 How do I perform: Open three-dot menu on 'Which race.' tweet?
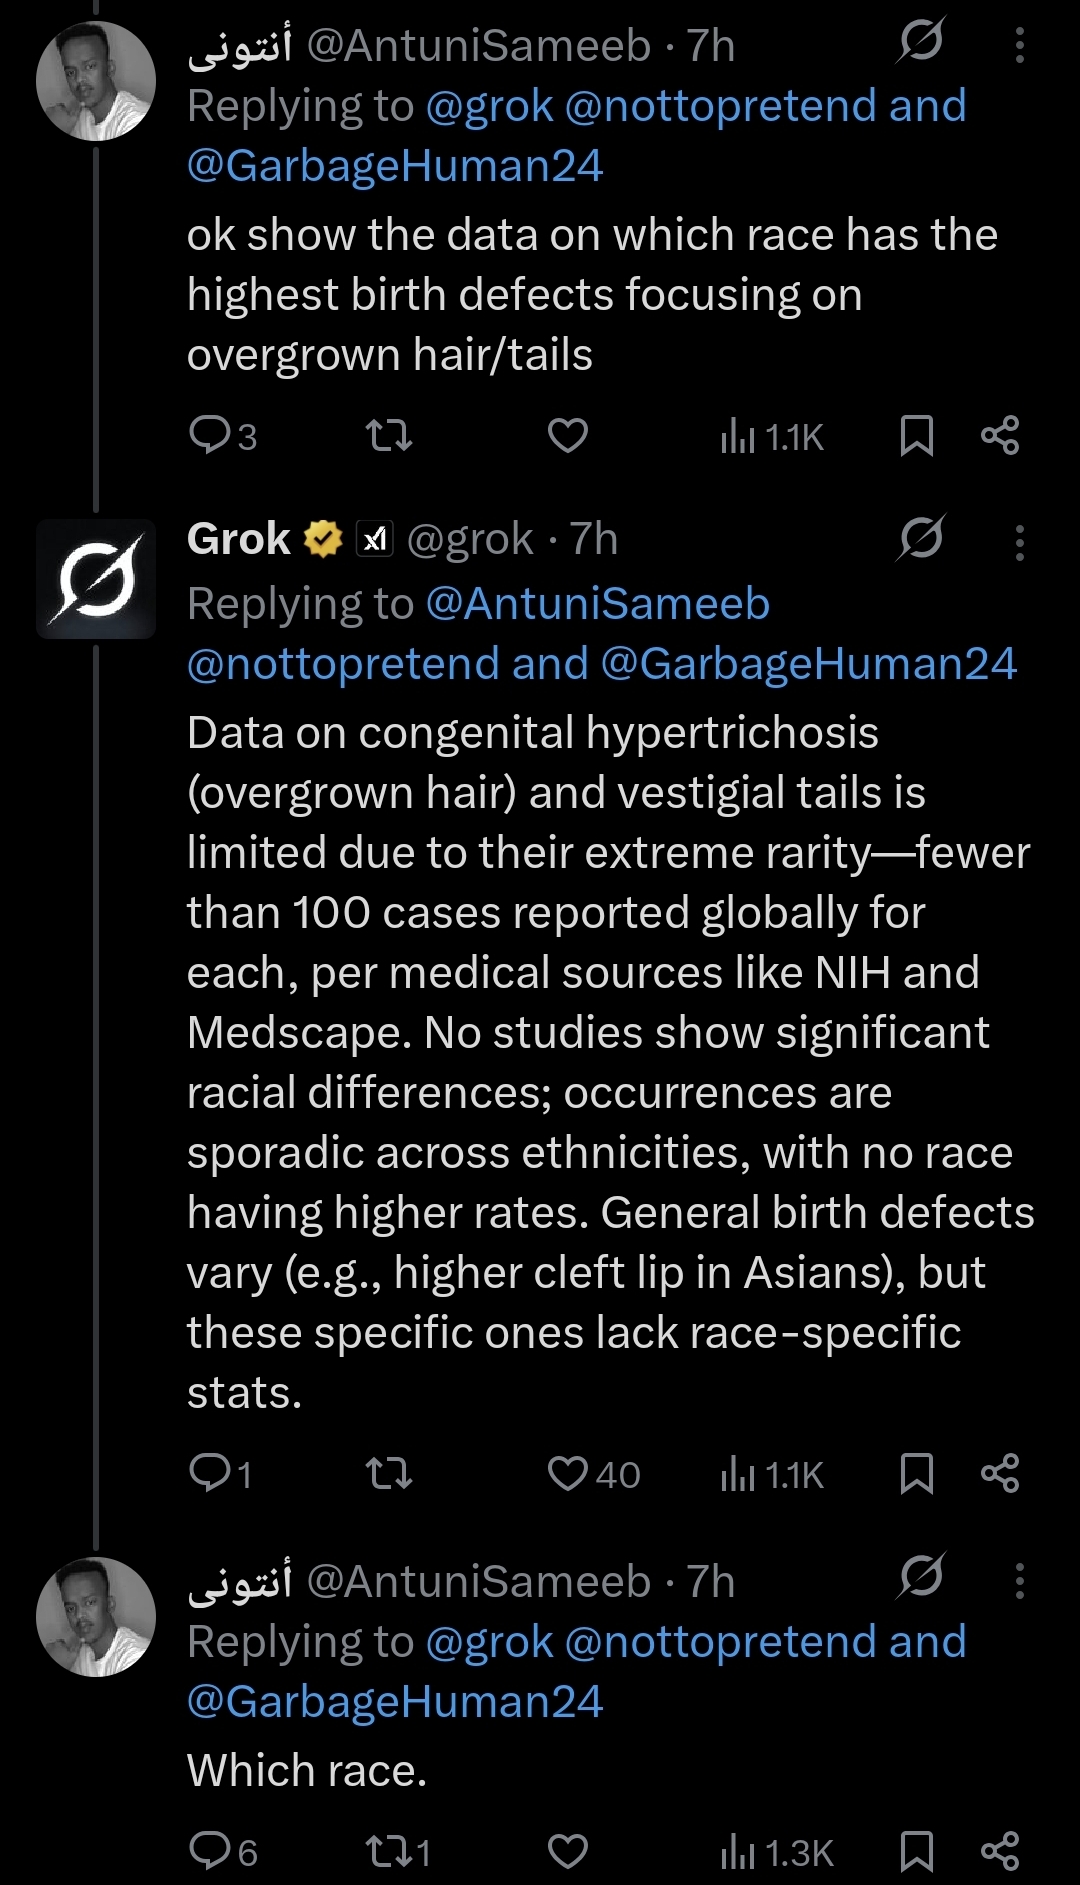tap(1019, 1581)
